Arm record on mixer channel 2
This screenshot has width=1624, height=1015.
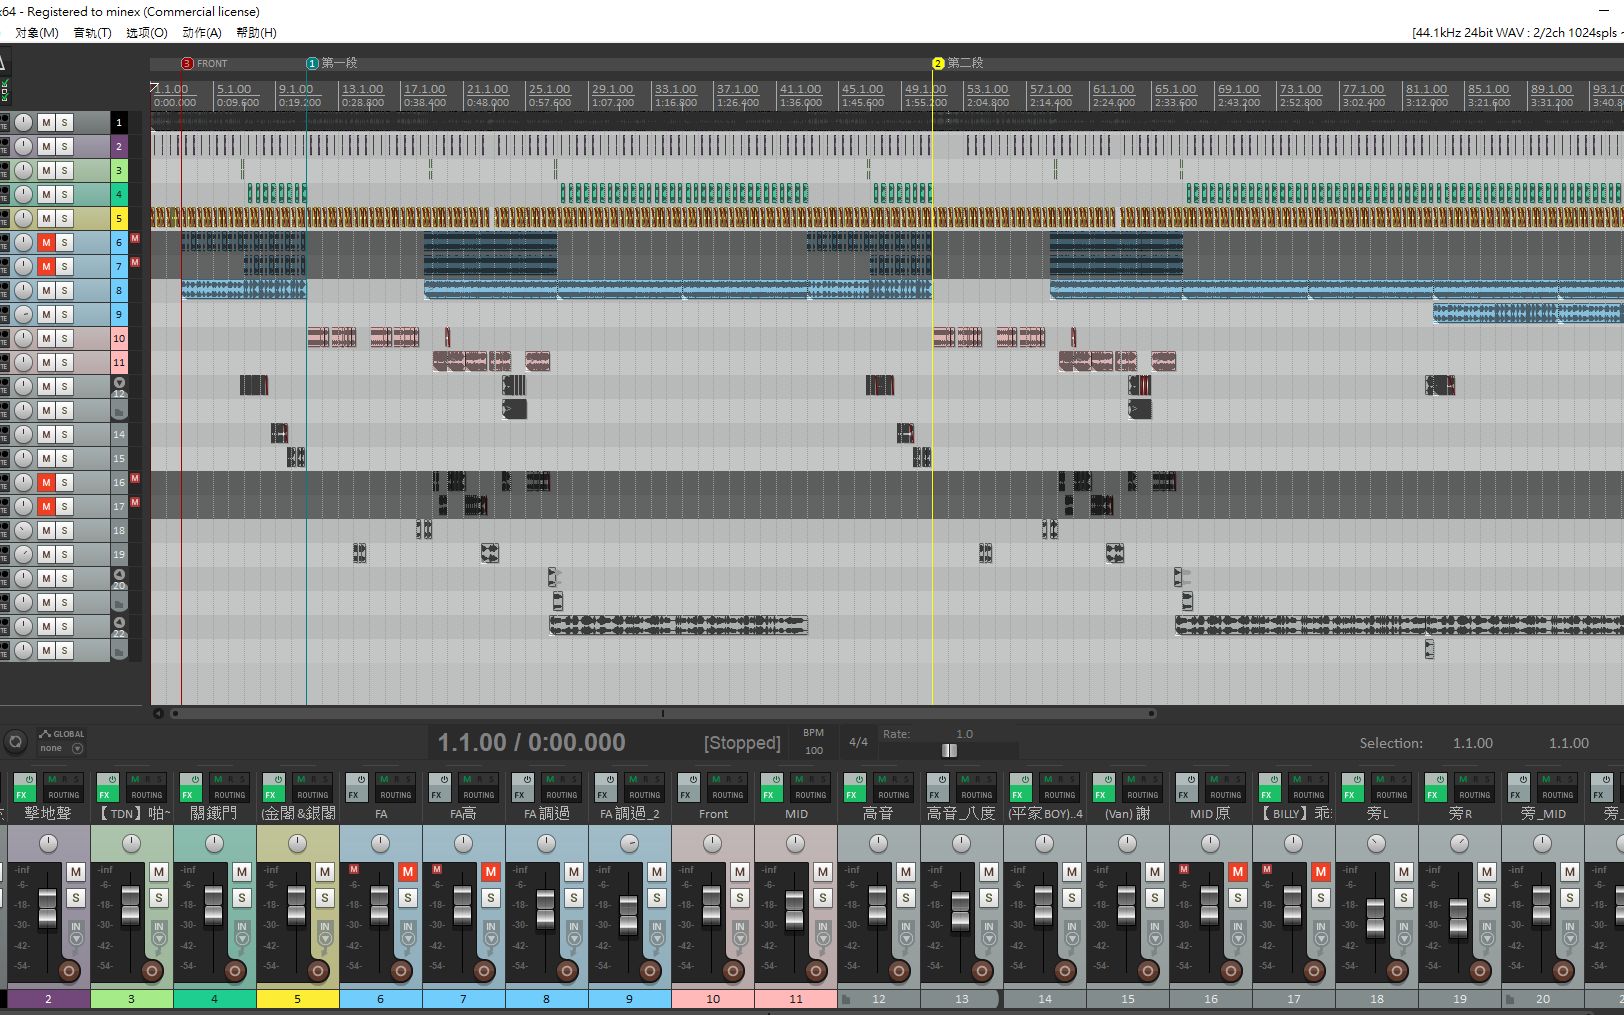pos(69,970)
